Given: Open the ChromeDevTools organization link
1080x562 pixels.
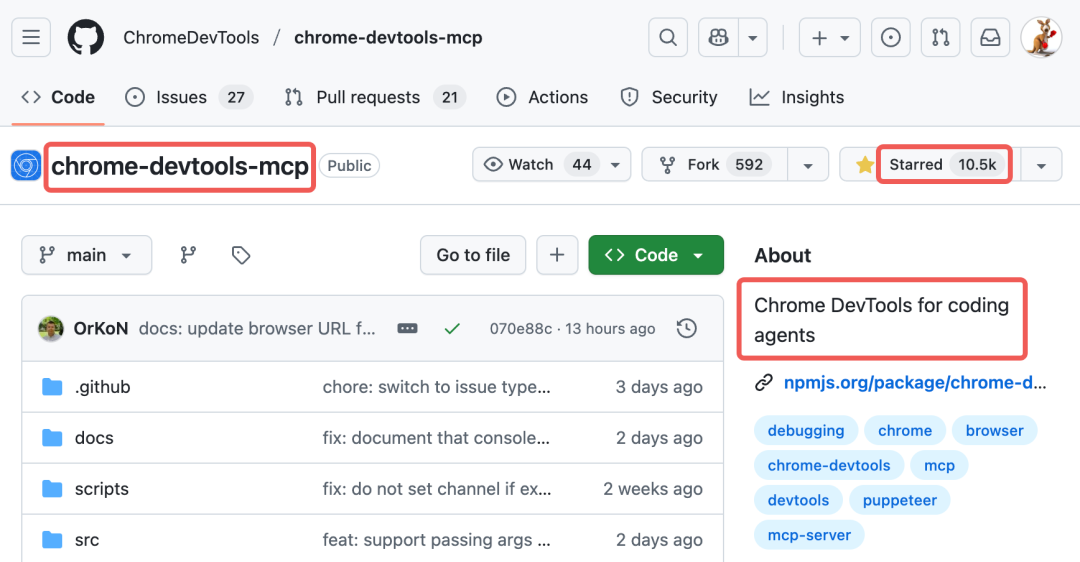Looking at the screenshot, I should (191, 37).
